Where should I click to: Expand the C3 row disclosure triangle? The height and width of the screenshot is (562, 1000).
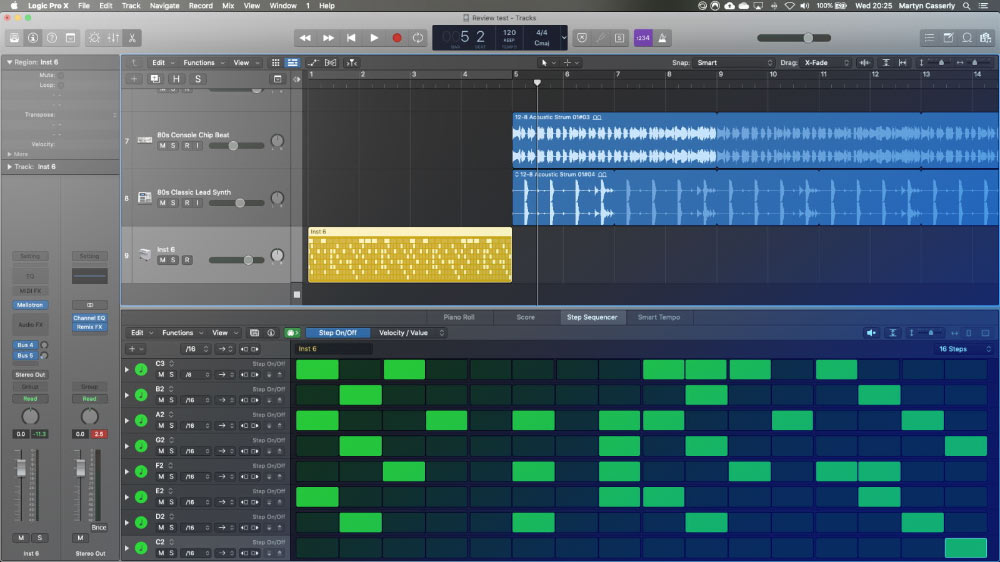pos(127,369)
